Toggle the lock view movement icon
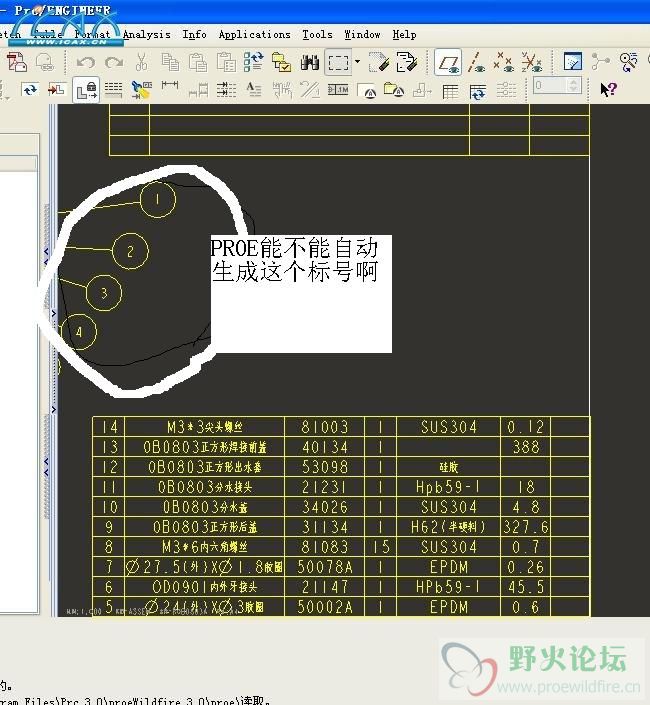The height and width of the screenshot is (705, 650). pos(86,90)
